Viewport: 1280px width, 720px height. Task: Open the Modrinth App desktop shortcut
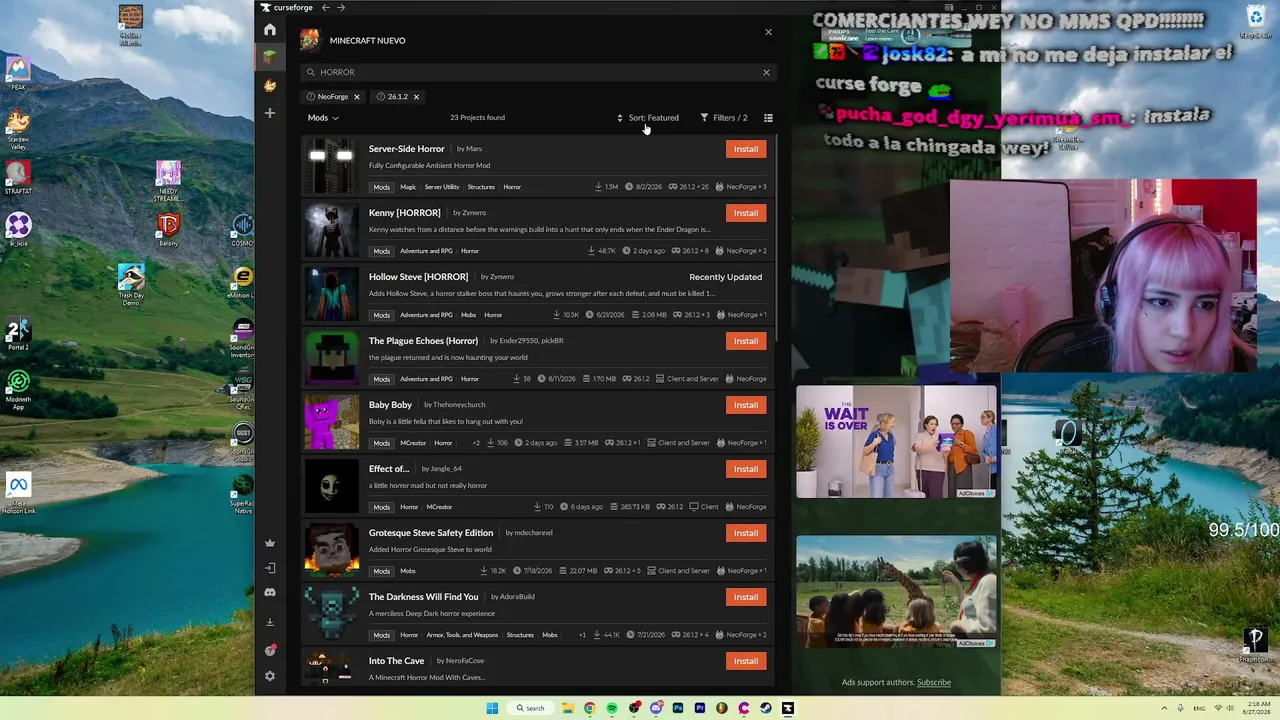tap(18, 390)
